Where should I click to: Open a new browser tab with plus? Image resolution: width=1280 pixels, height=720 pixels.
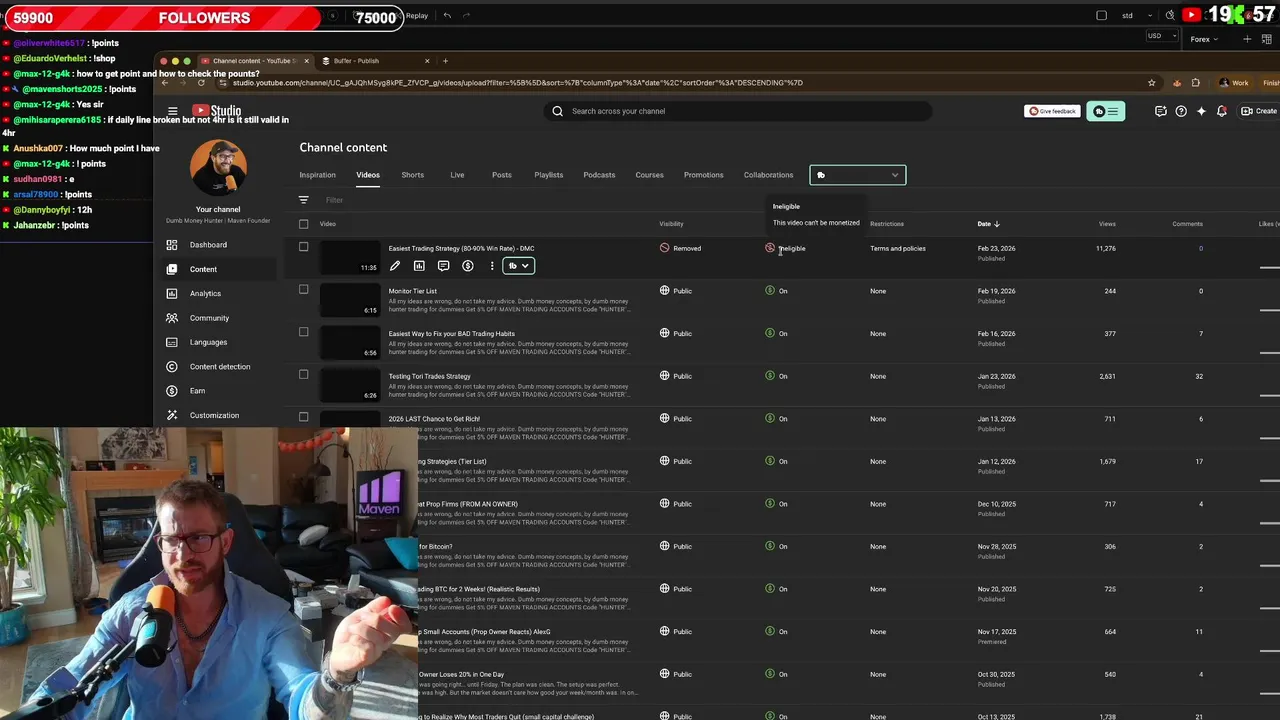coord(445,61)
